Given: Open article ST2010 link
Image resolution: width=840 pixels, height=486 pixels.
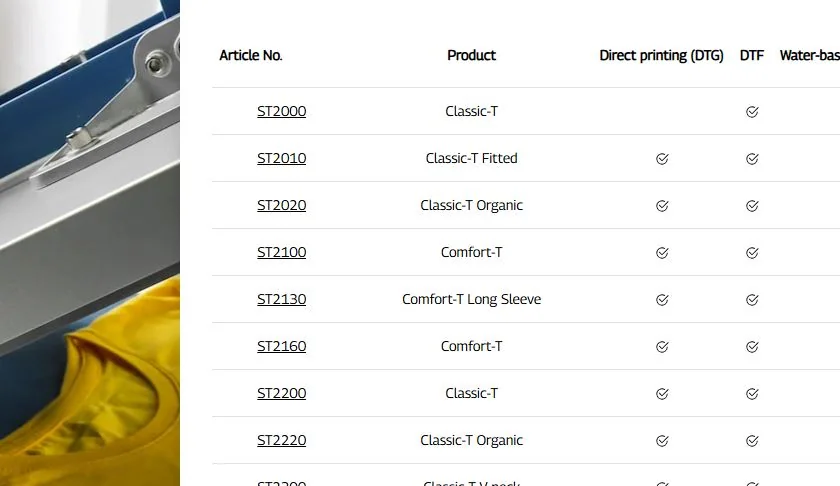Looking at the screenshot, I should (281, 159).
